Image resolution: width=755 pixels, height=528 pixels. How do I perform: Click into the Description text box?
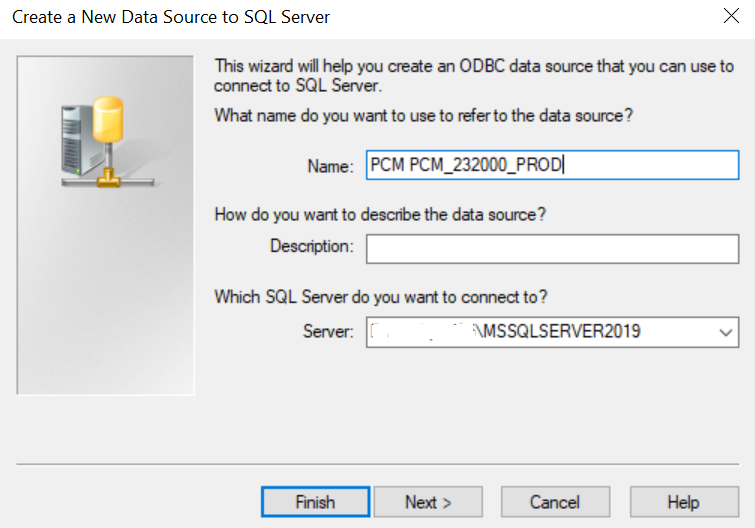coord(552,249)
